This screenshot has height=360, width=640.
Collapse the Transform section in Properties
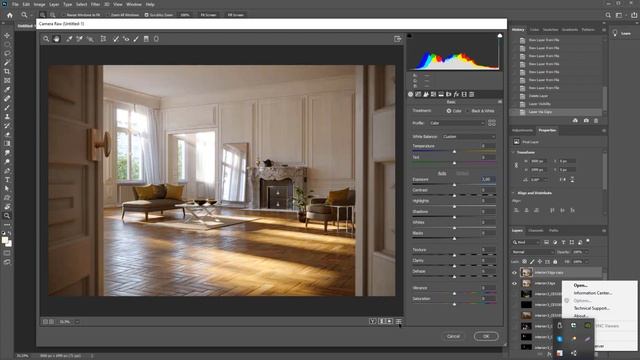coord(513,152)
